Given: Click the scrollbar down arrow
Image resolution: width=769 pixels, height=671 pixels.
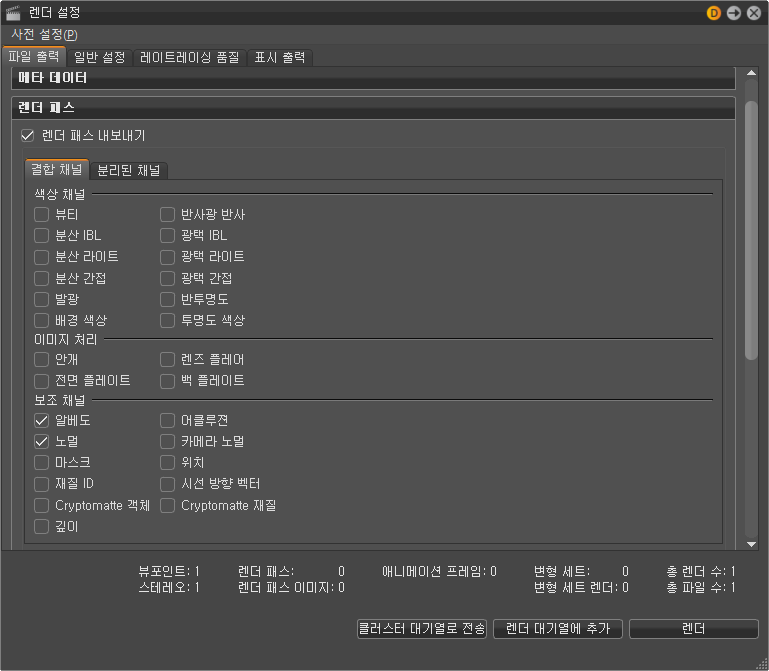Looking at the screenshot, I should coord(751,544).
